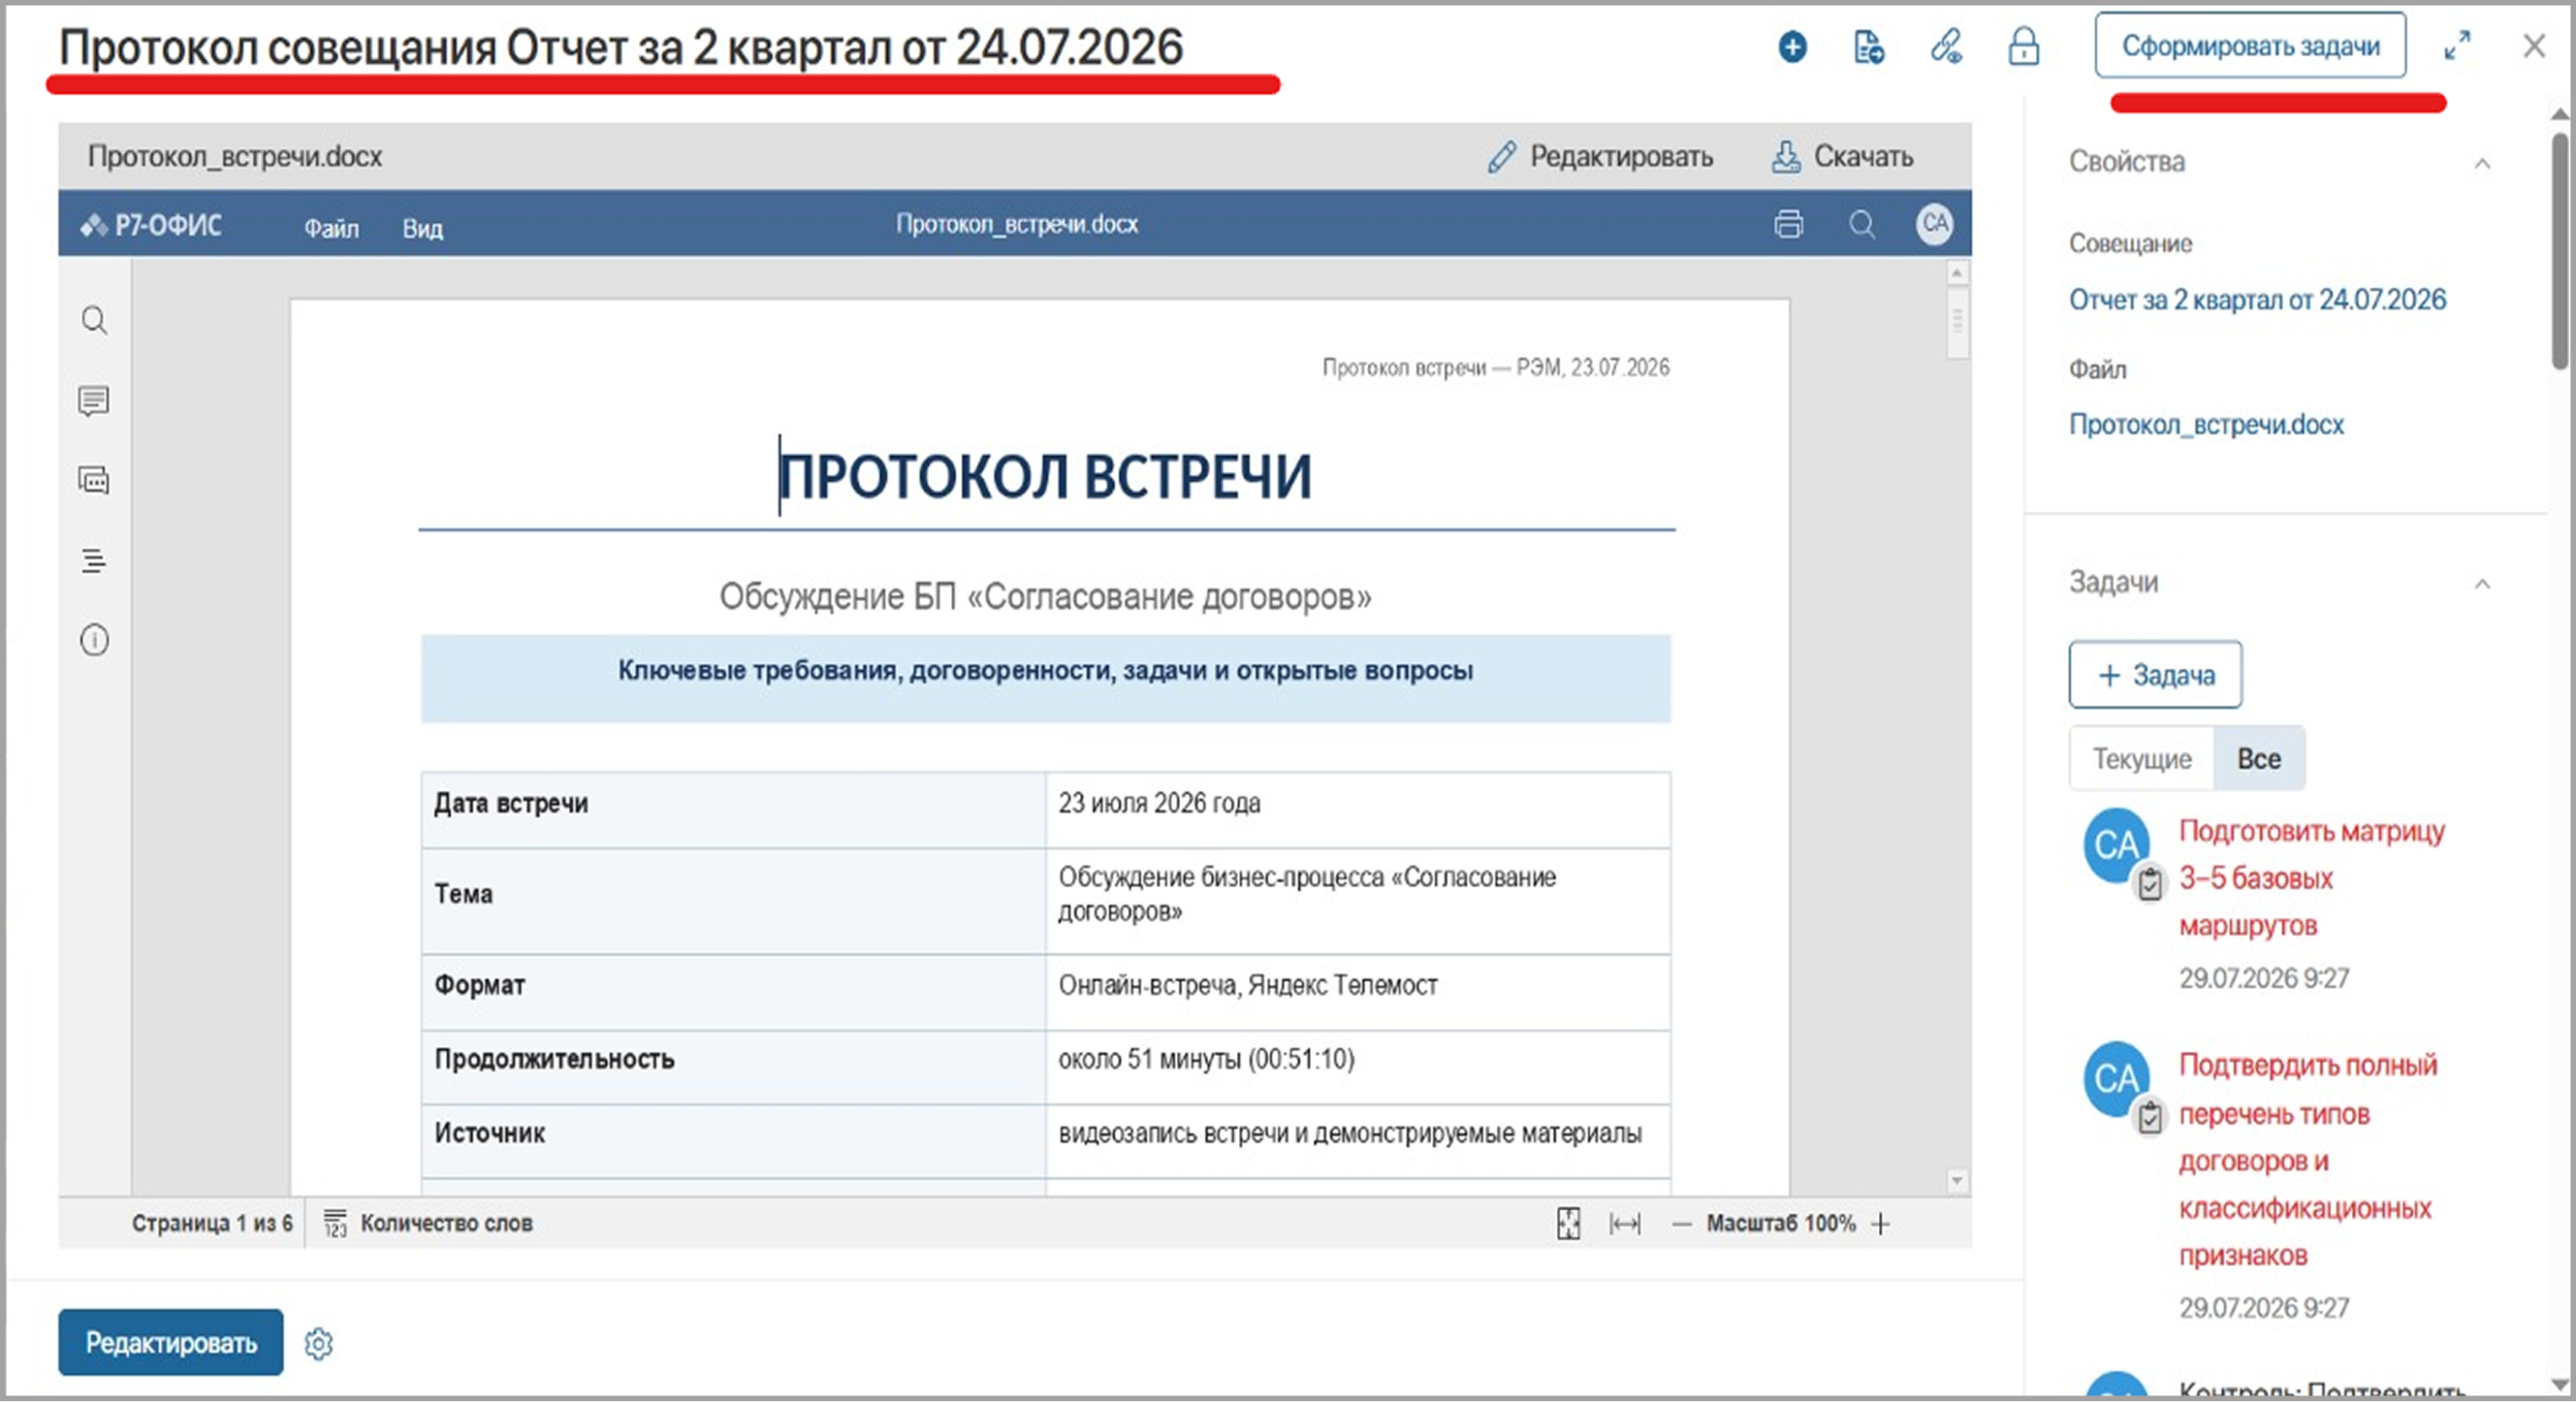Switch to the Текущие tasks tab

click(2142, 758)
